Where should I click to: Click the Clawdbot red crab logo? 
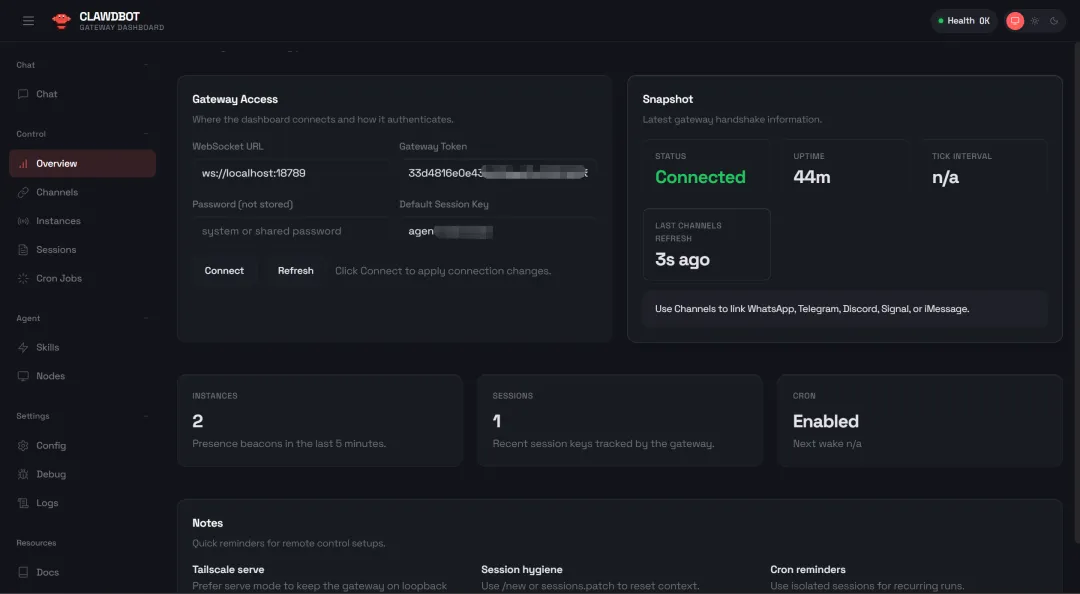point(61,21)
